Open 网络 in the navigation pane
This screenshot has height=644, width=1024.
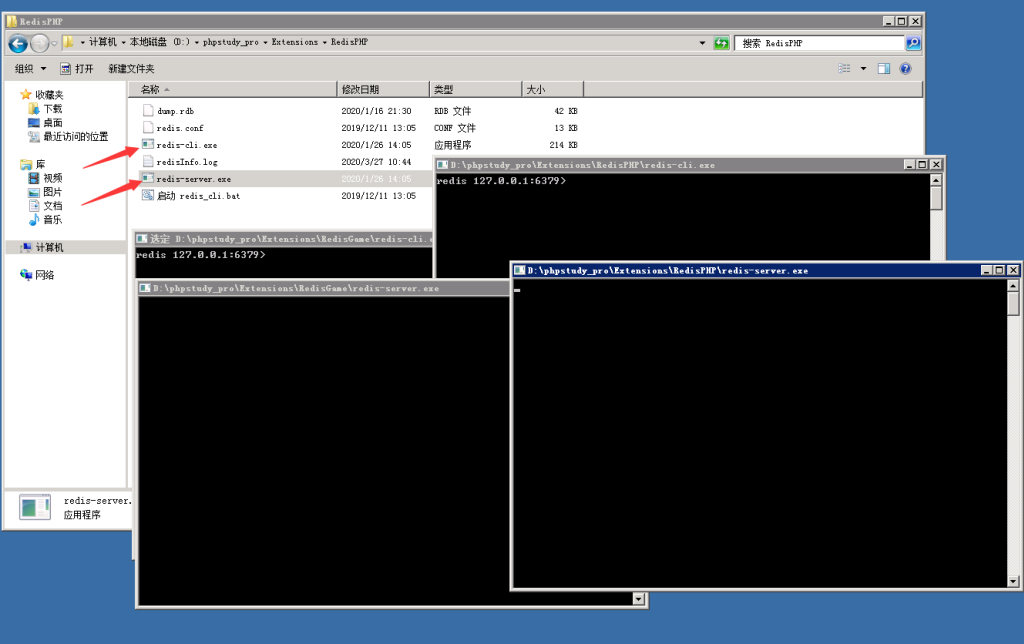[x=45, y=274]
